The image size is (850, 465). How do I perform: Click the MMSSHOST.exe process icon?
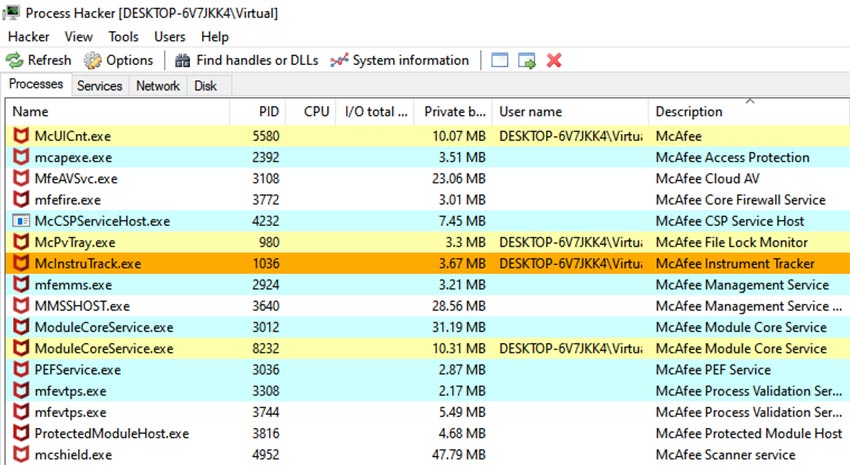(21, 306)
